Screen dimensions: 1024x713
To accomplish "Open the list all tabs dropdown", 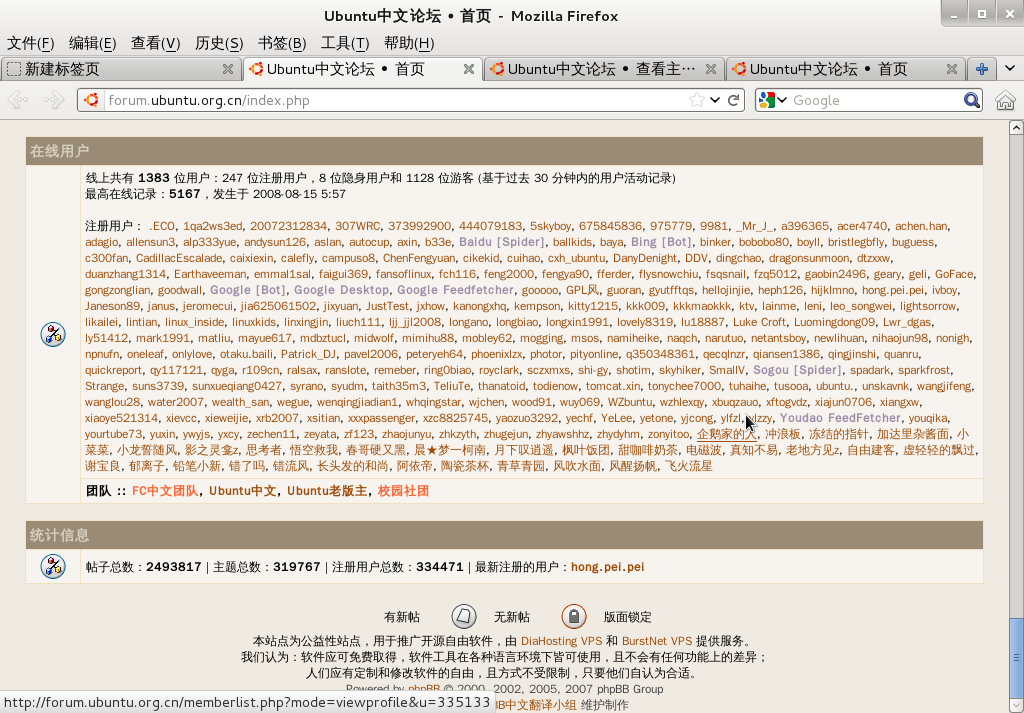I will [1010, 69].
